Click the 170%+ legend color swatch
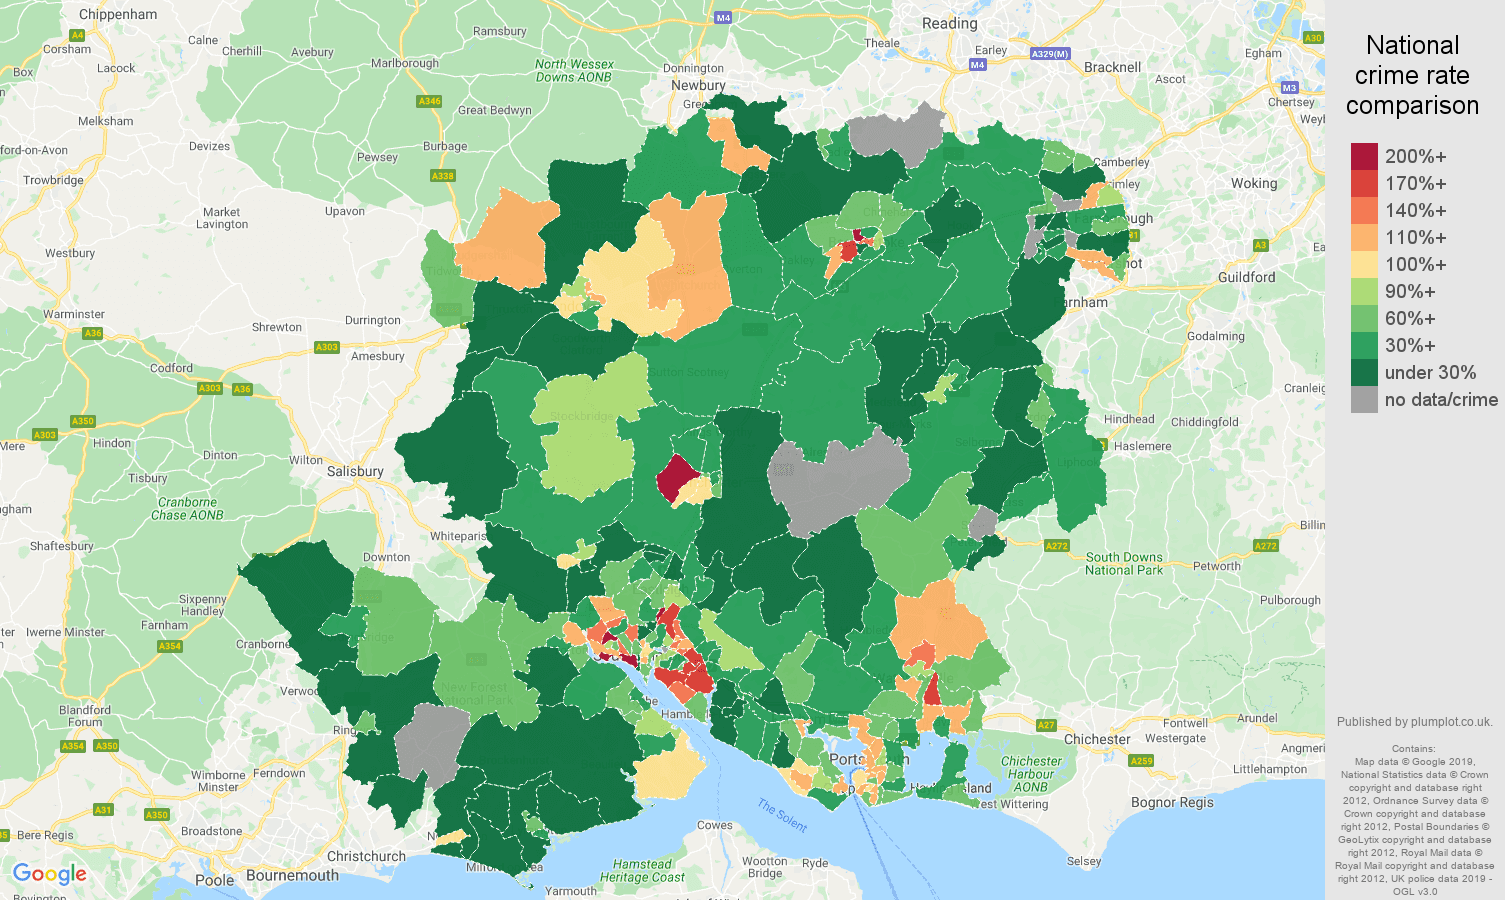 pyautogui.click(x=1364, y=184)
